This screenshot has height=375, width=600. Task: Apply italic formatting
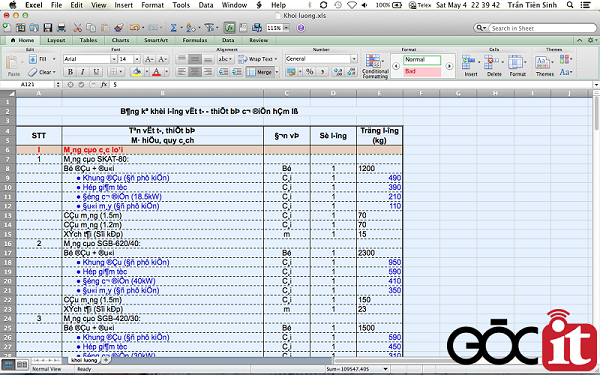[82, 72]
